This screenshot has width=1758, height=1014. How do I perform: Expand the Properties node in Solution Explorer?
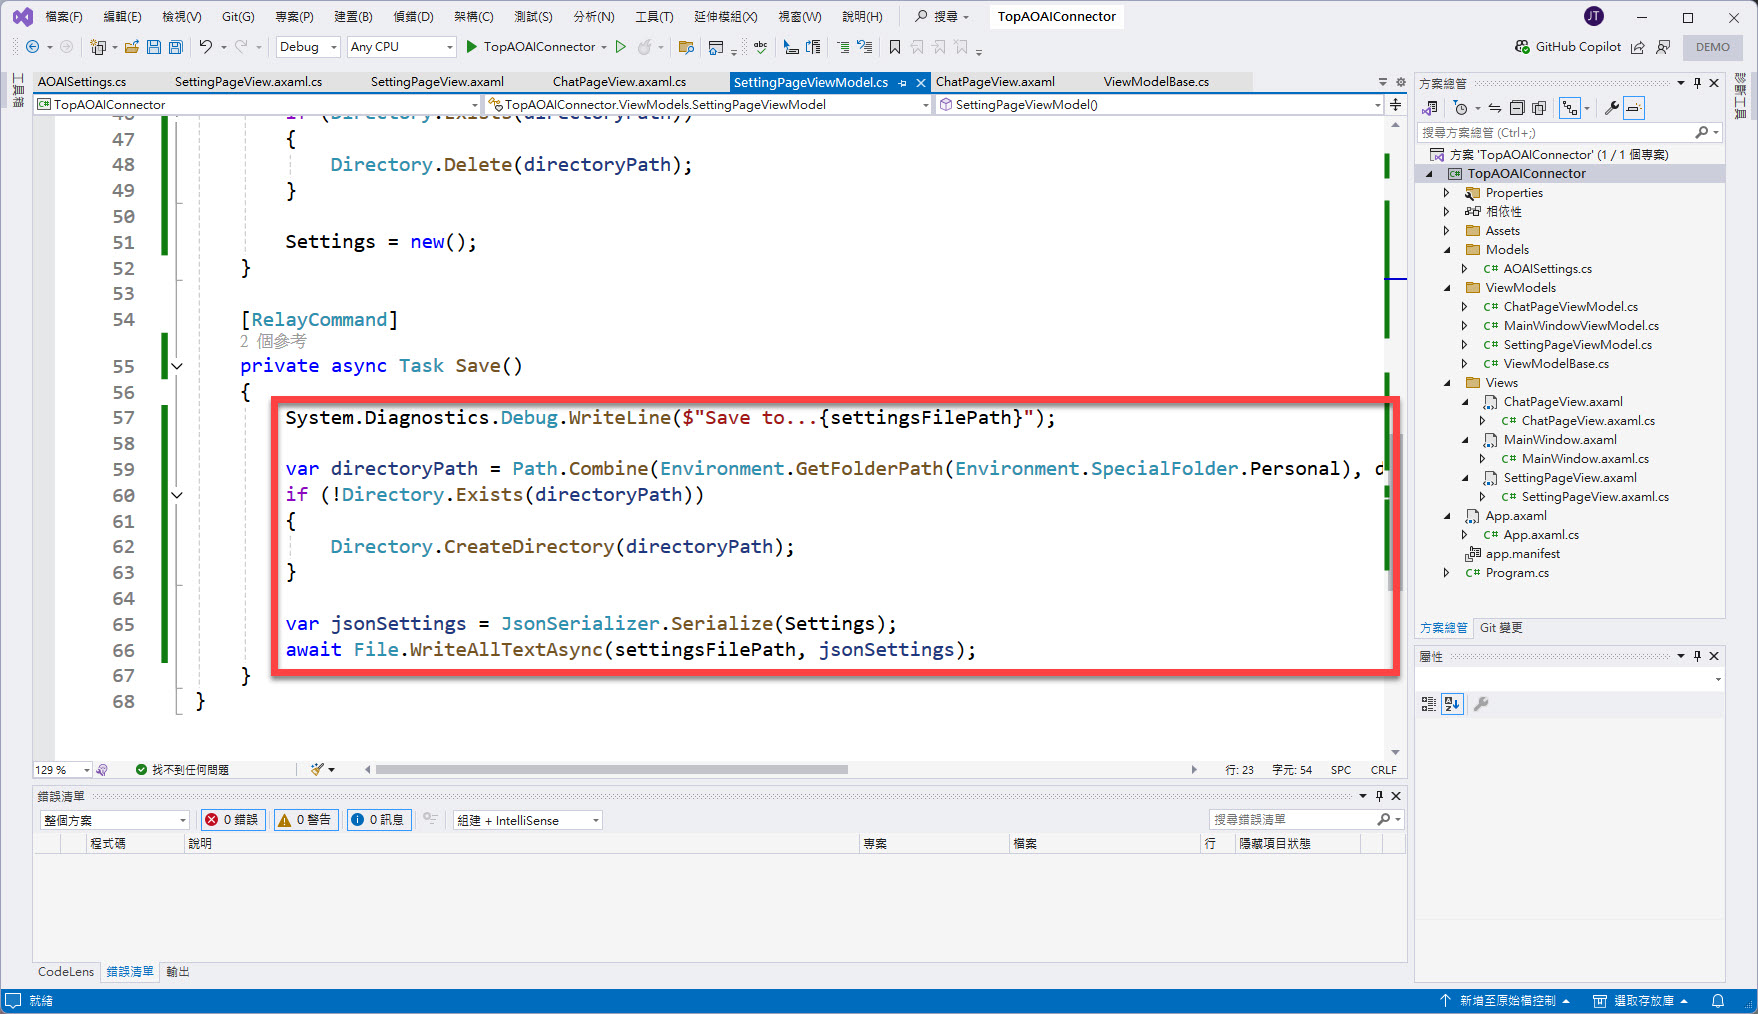1446,193
